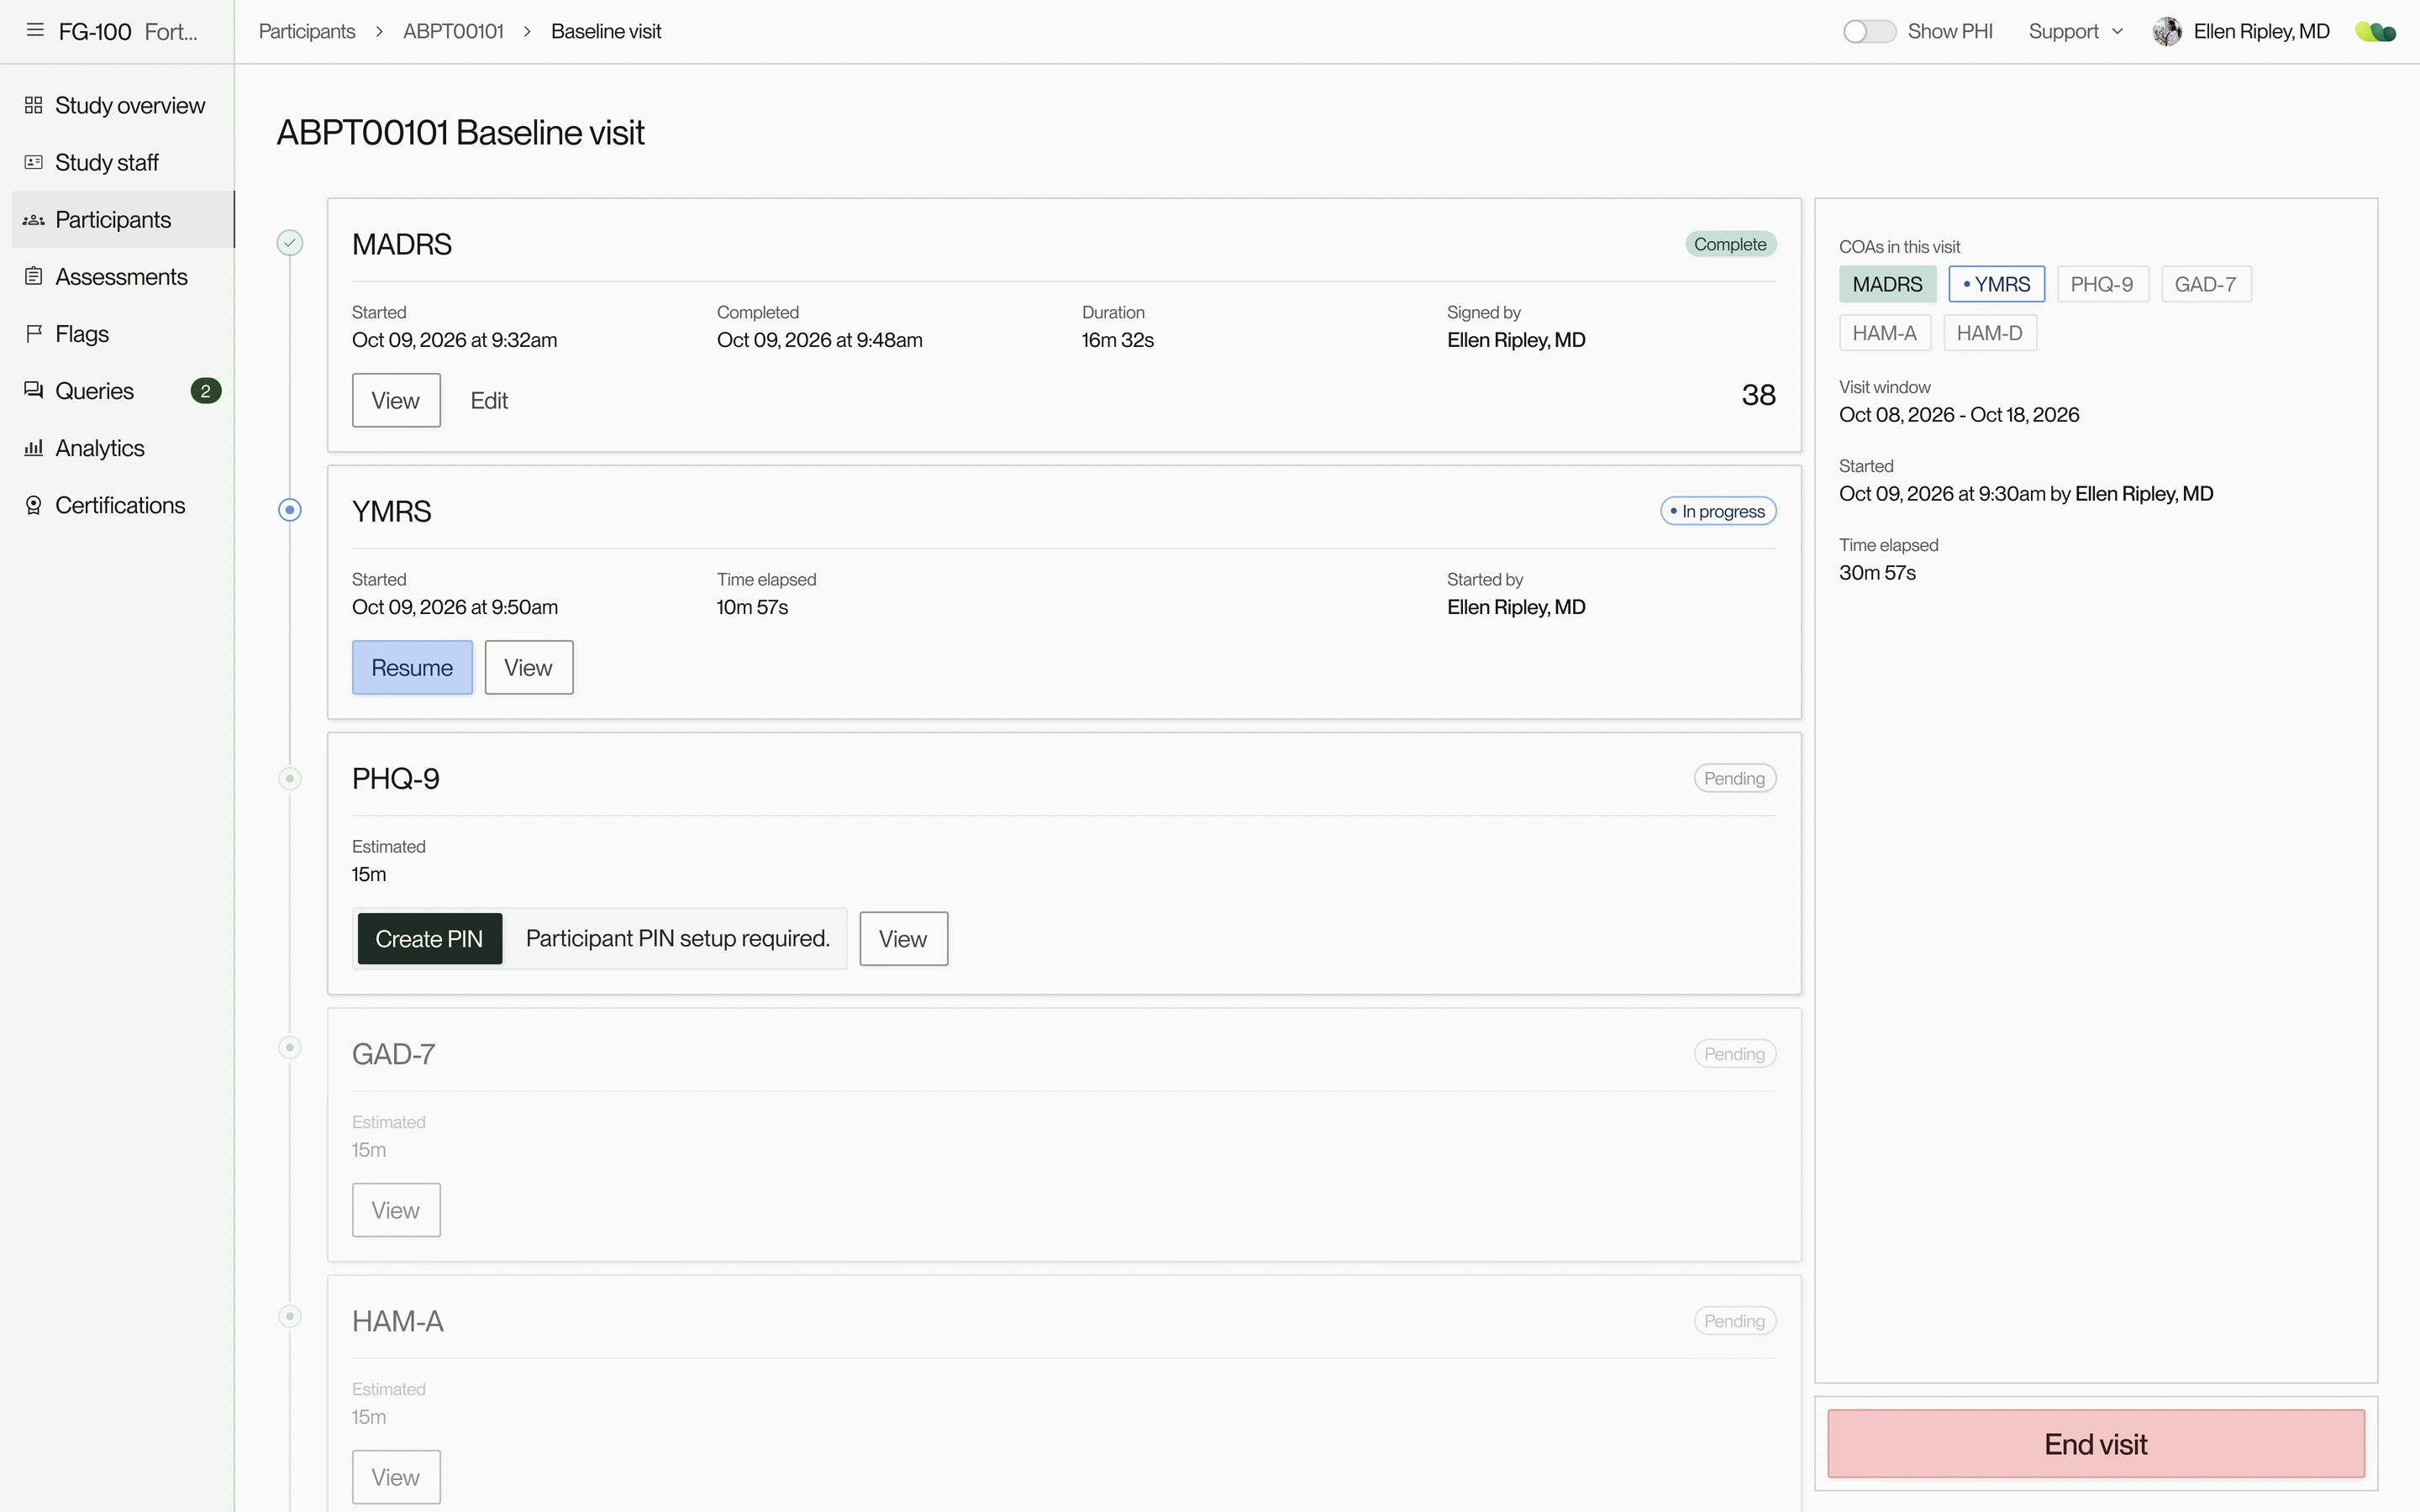Click the Assessments clipboard icon
The height and width of the screenshot is (1512, 2420).
pyautogui.click(x=34, y=276)
